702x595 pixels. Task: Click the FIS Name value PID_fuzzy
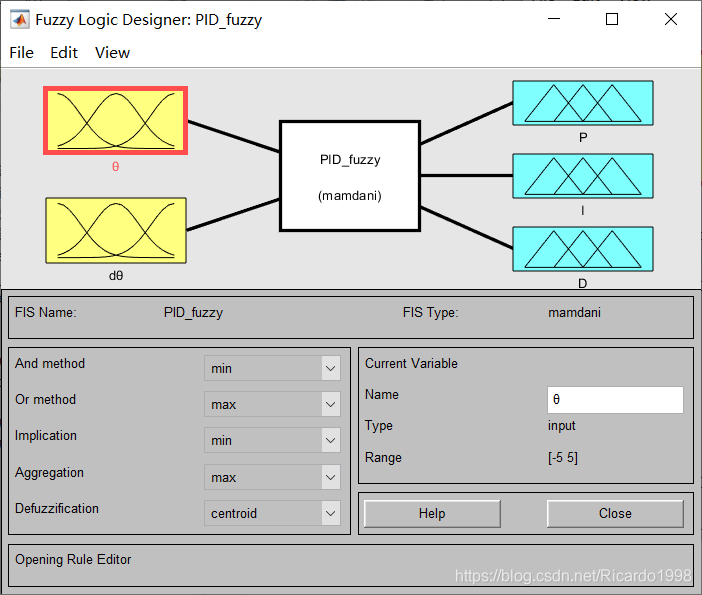[193, 312]
